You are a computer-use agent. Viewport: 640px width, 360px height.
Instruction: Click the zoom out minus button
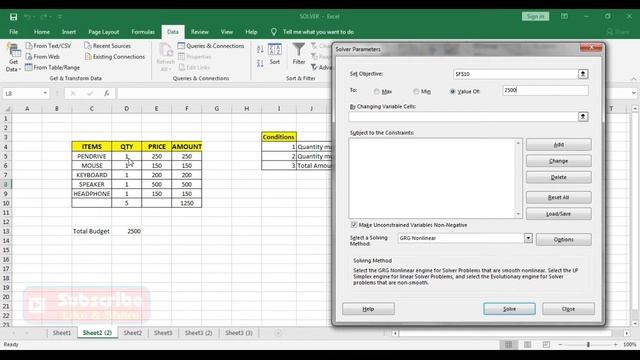point(560,345)
